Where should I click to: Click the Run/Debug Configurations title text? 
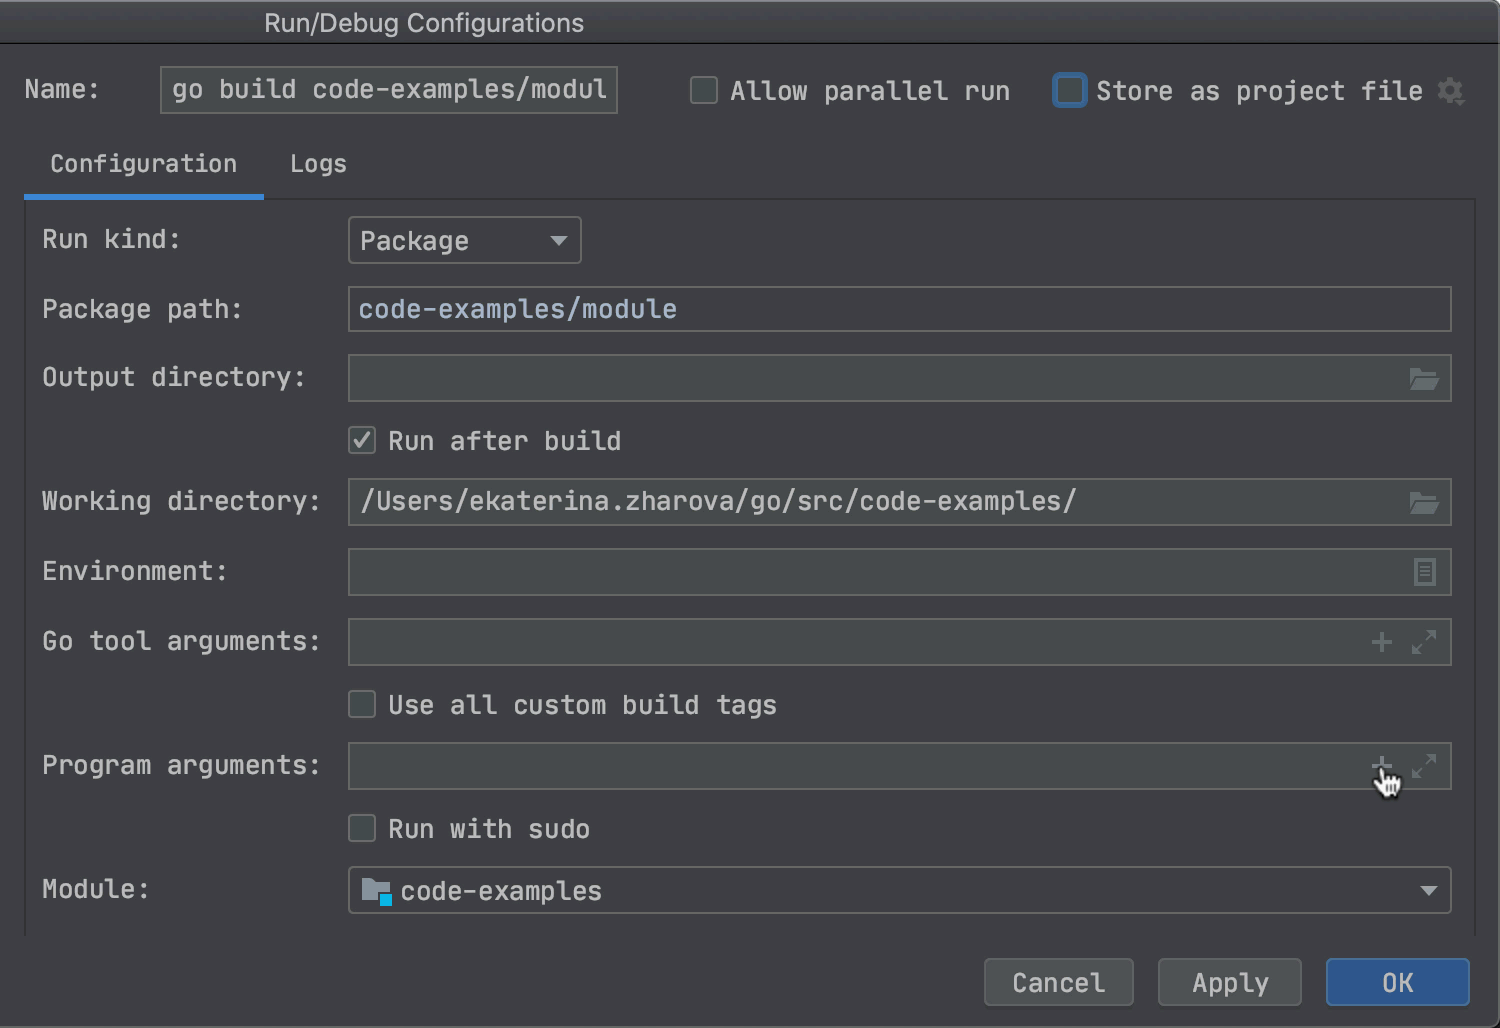pyautogui.click(x=424, y=23)
